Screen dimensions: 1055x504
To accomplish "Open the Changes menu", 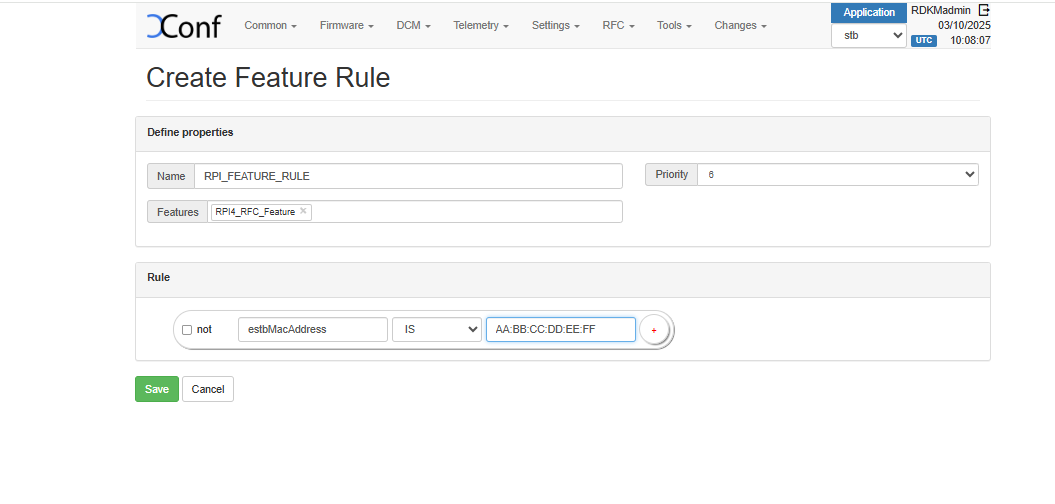I will coord(740,25).
